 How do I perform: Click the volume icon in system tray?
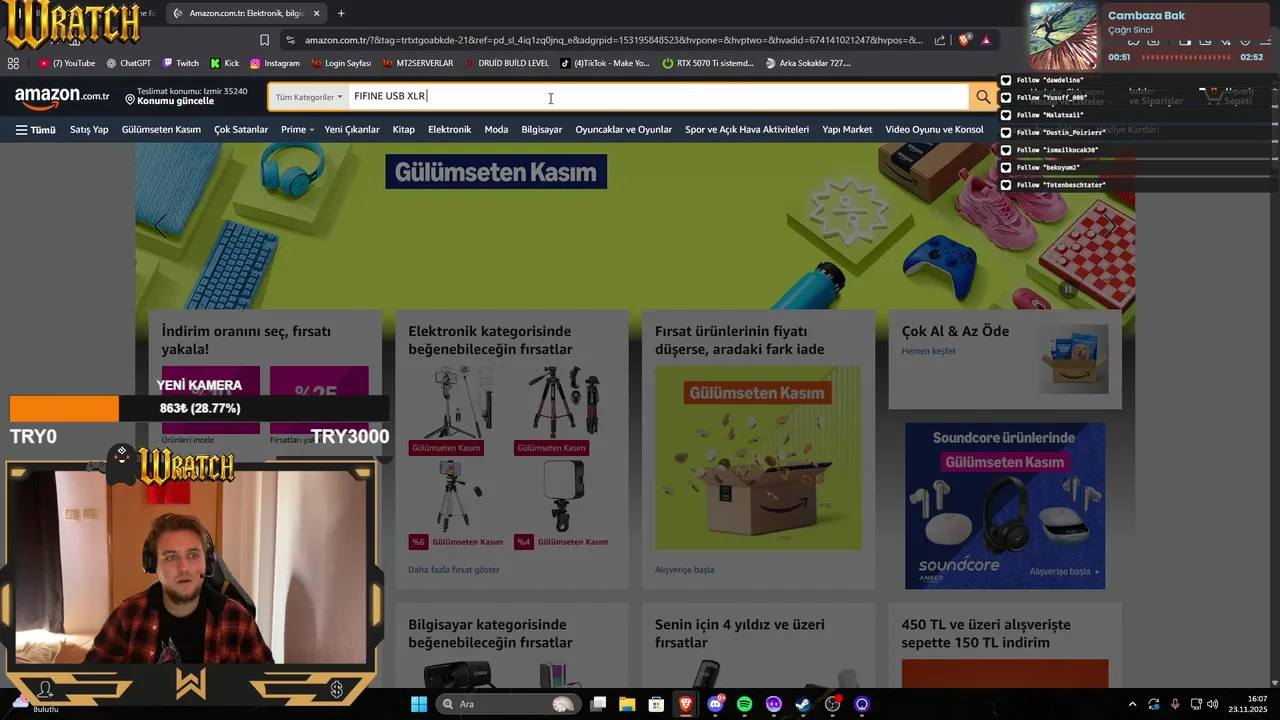click(x=1212, y=704)
